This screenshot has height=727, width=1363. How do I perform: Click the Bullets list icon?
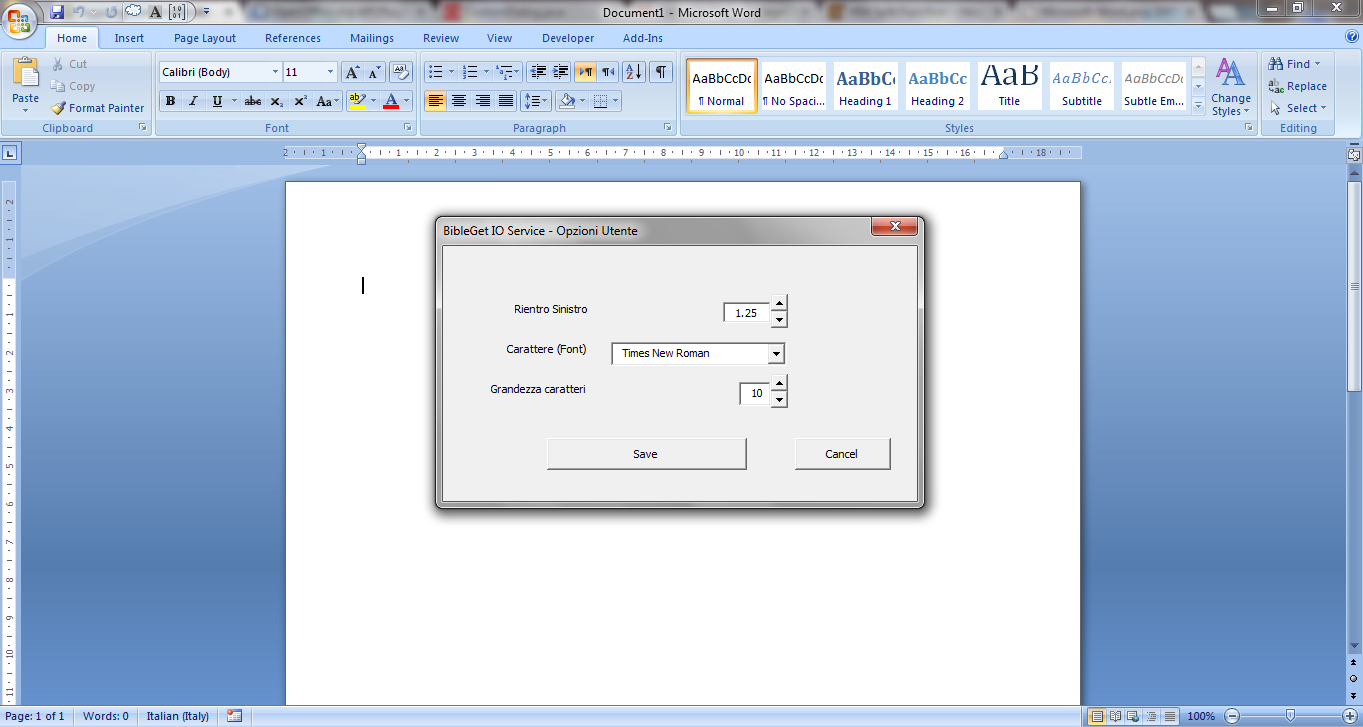coord(435,72)
